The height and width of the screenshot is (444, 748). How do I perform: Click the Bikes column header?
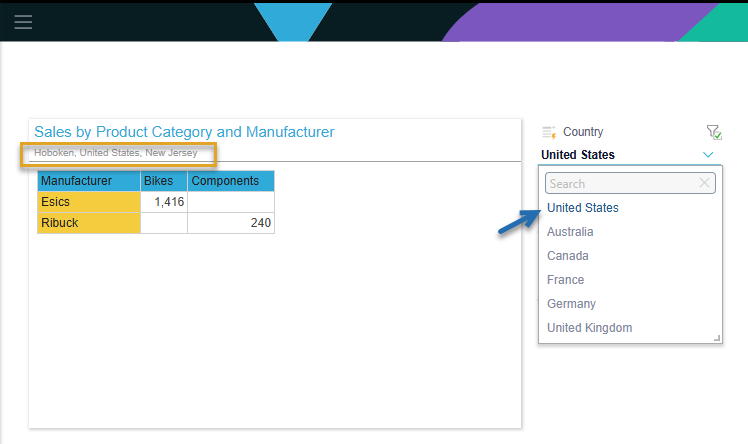point(164,181)
